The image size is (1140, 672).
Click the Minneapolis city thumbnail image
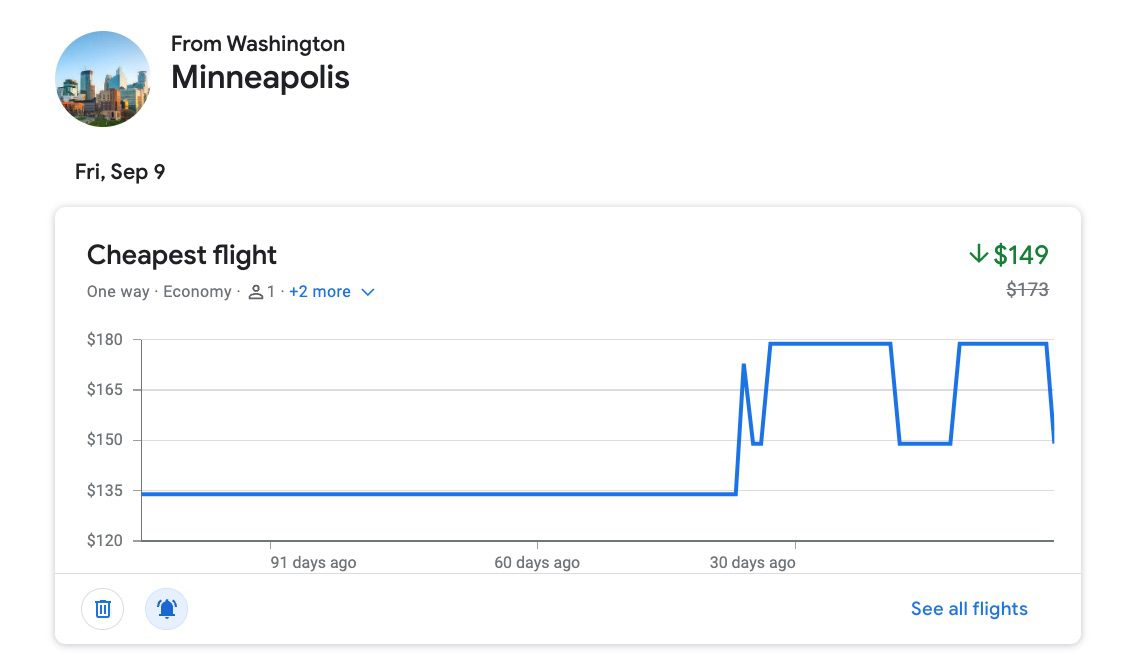point(102,78)
